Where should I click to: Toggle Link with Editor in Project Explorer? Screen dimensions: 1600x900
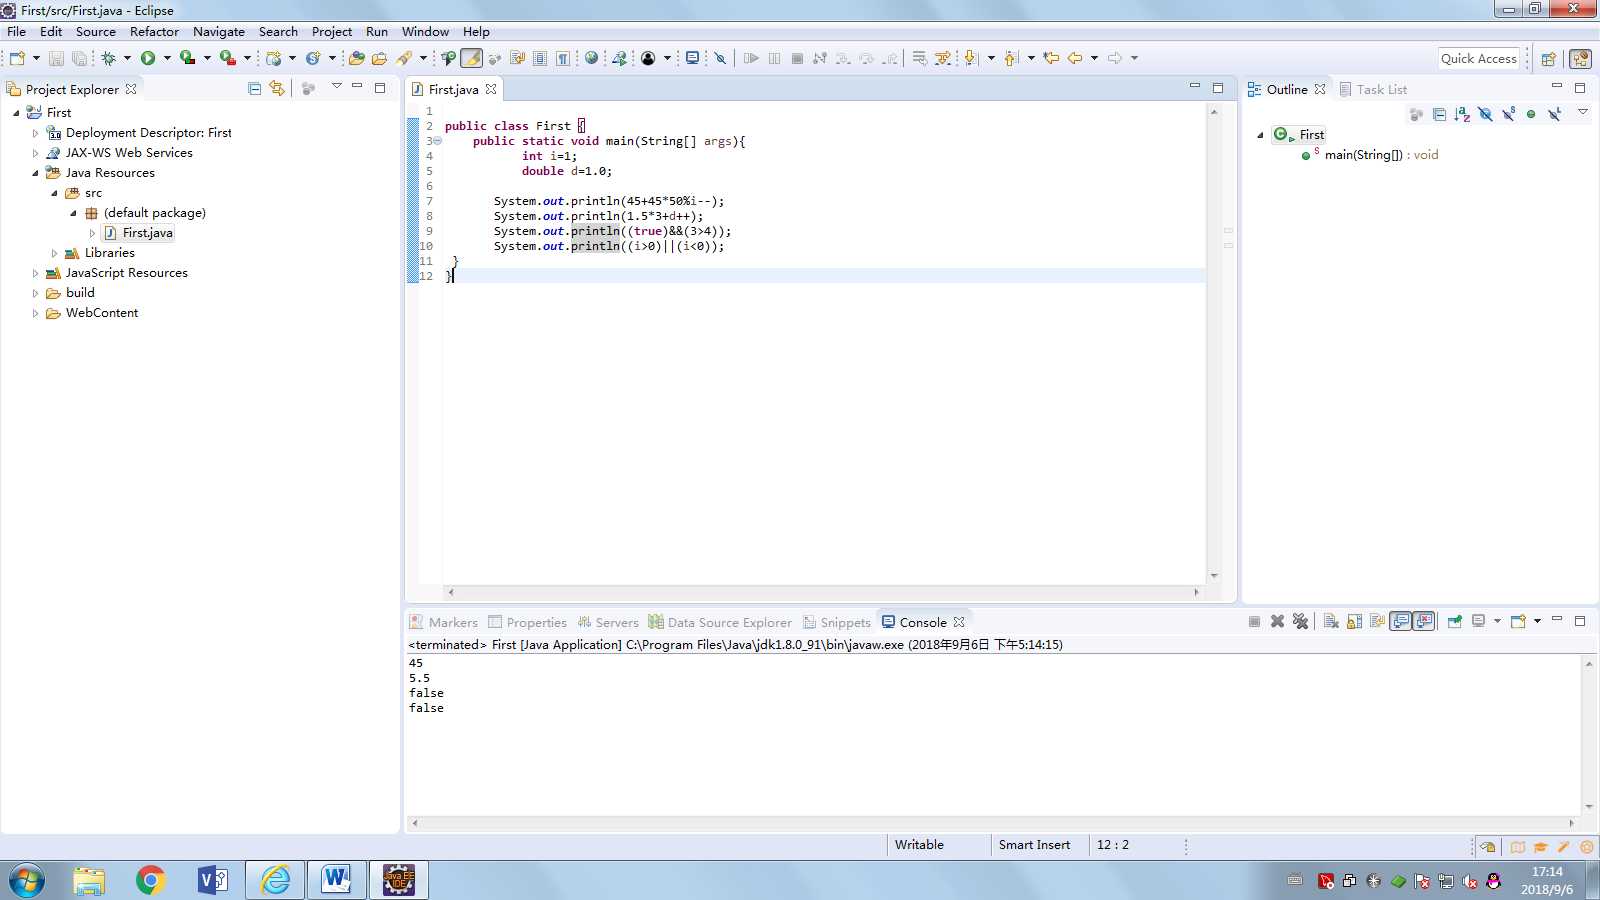pyautogui.click(x=277, y=88)
